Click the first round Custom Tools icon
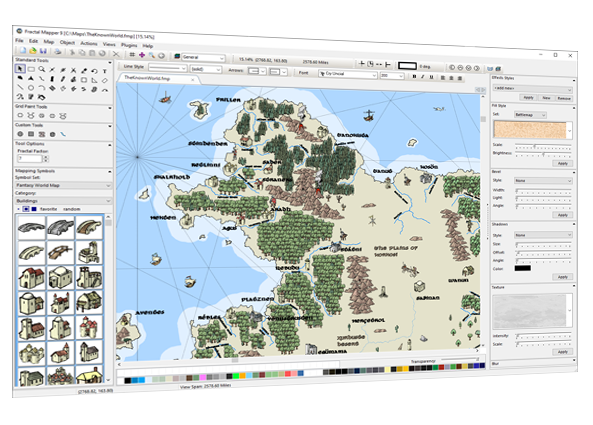Image resolution: width=593 pixels, height=425 pixels. (x=20, y=134)
